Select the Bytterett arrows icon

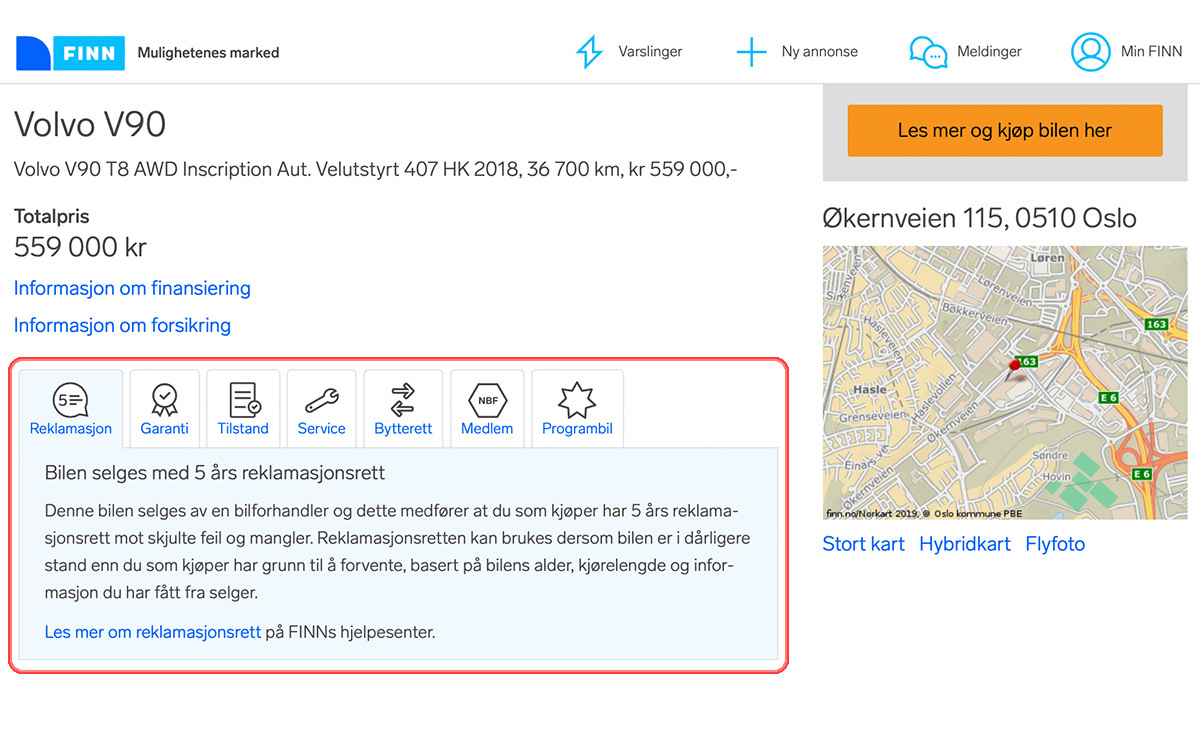pyautogui.click(x=403, y=399)
